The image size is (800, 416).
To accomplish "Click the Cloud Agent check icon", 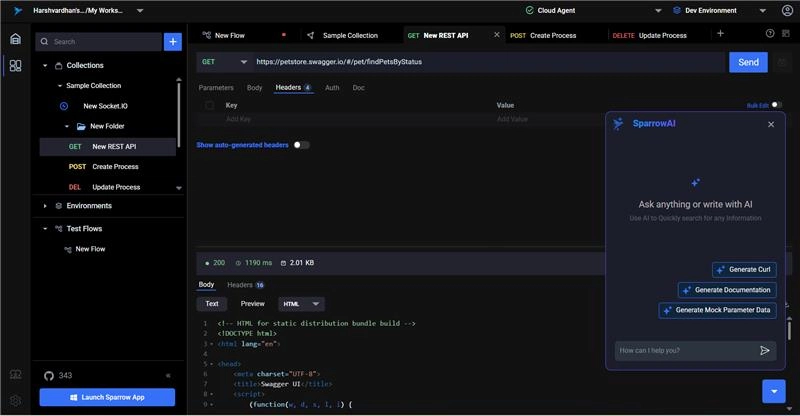I will point(530,10).
